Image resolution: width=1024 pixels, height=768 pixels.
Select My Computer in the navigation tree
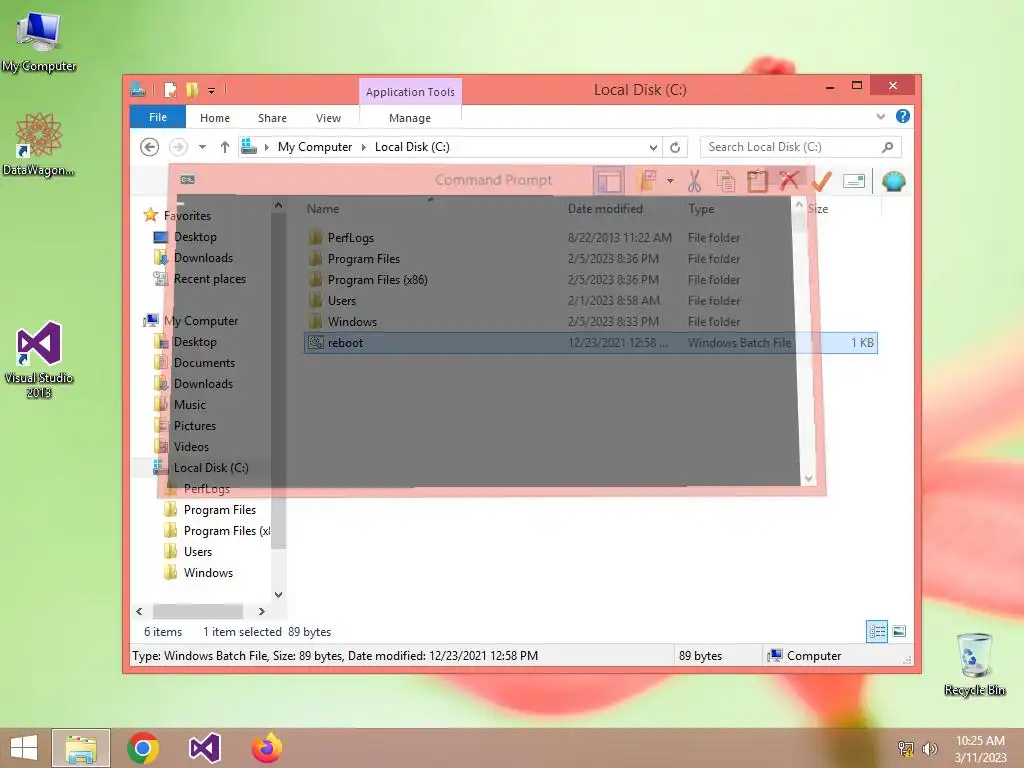pos(200,321)
